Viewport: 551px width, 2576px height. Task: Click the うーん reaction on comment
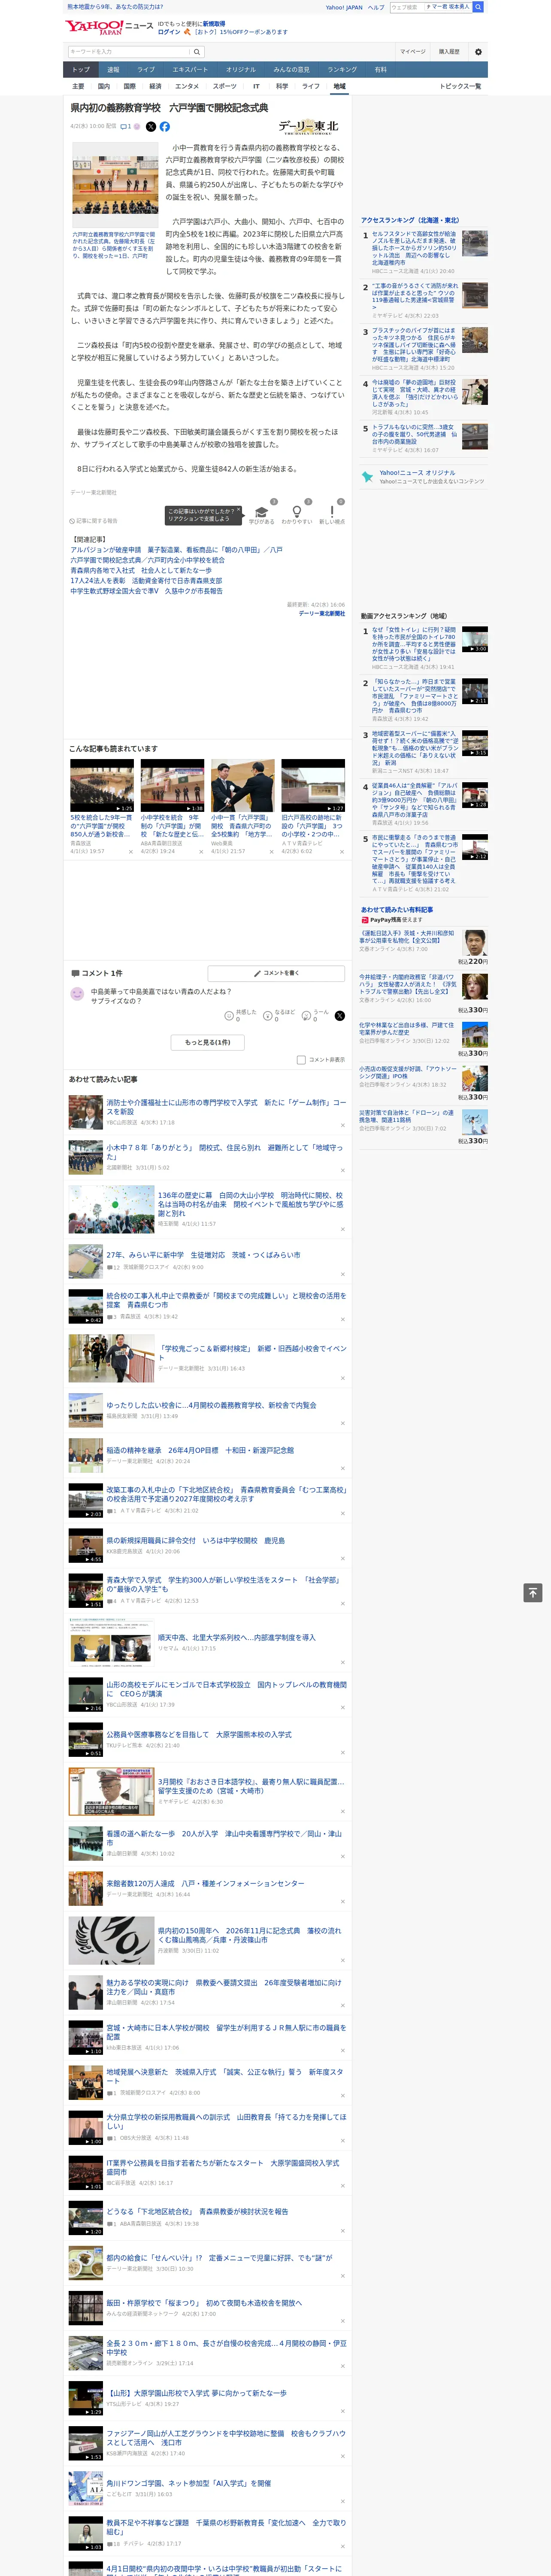tap(307, 1015)
